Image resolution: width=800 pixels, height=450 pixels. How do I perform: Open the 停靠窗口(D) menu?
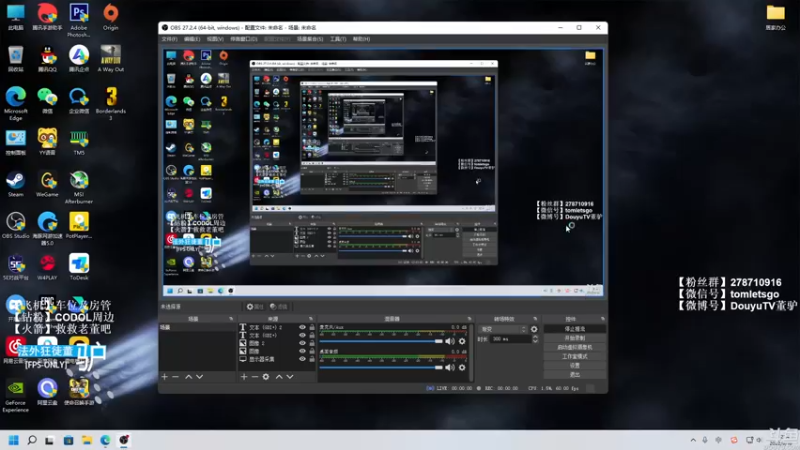[243, 39]
